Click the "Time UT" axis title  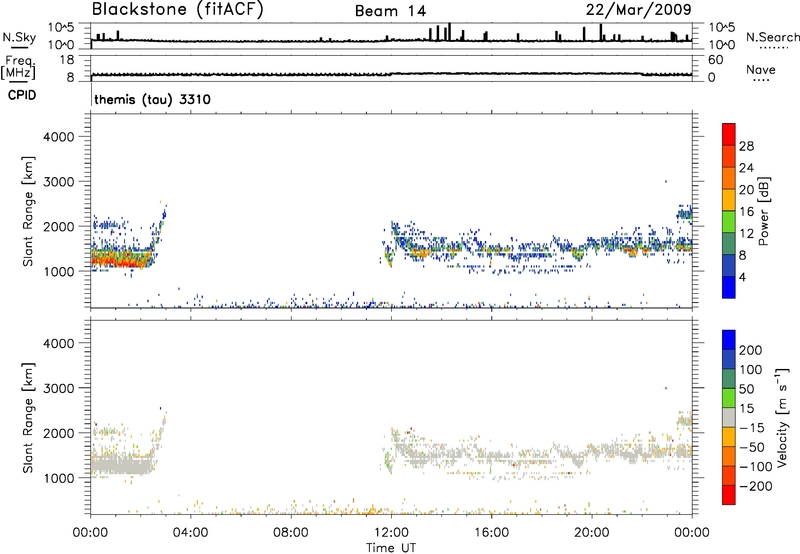point(391,548)
